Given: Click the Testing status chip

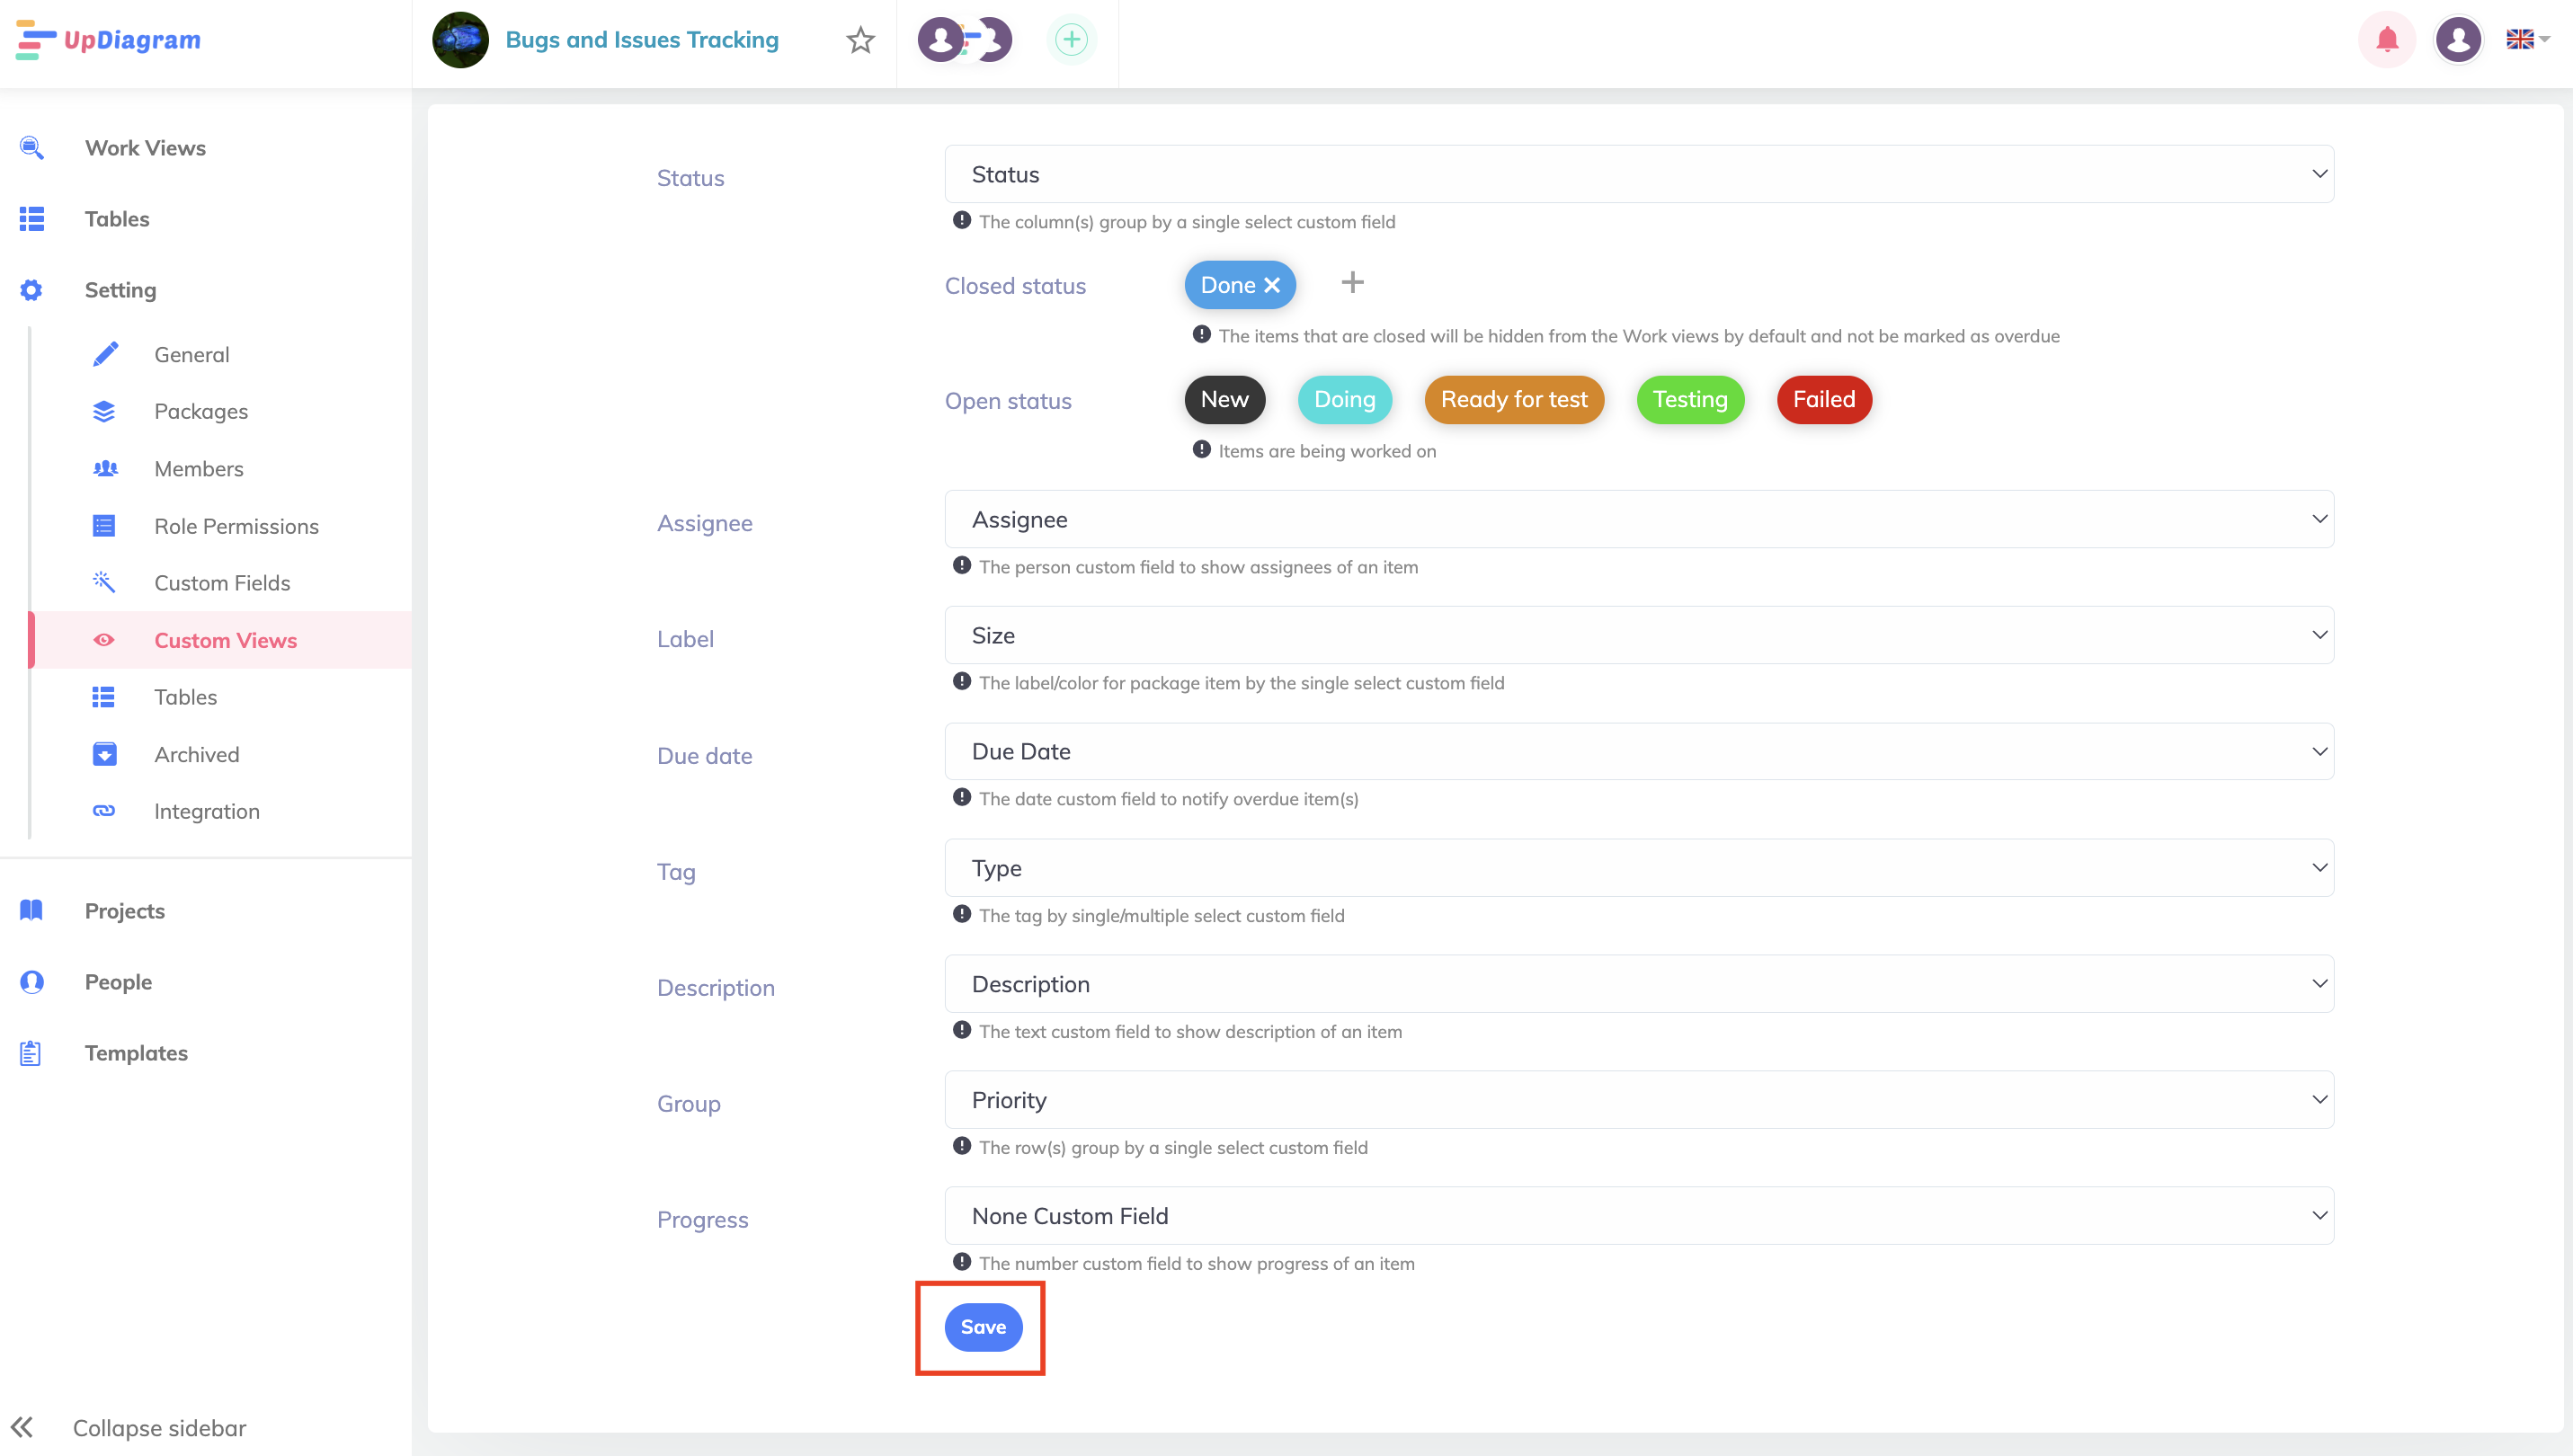Looking at the screenshot, I should pyautogui.click(x=1690, y=400).
